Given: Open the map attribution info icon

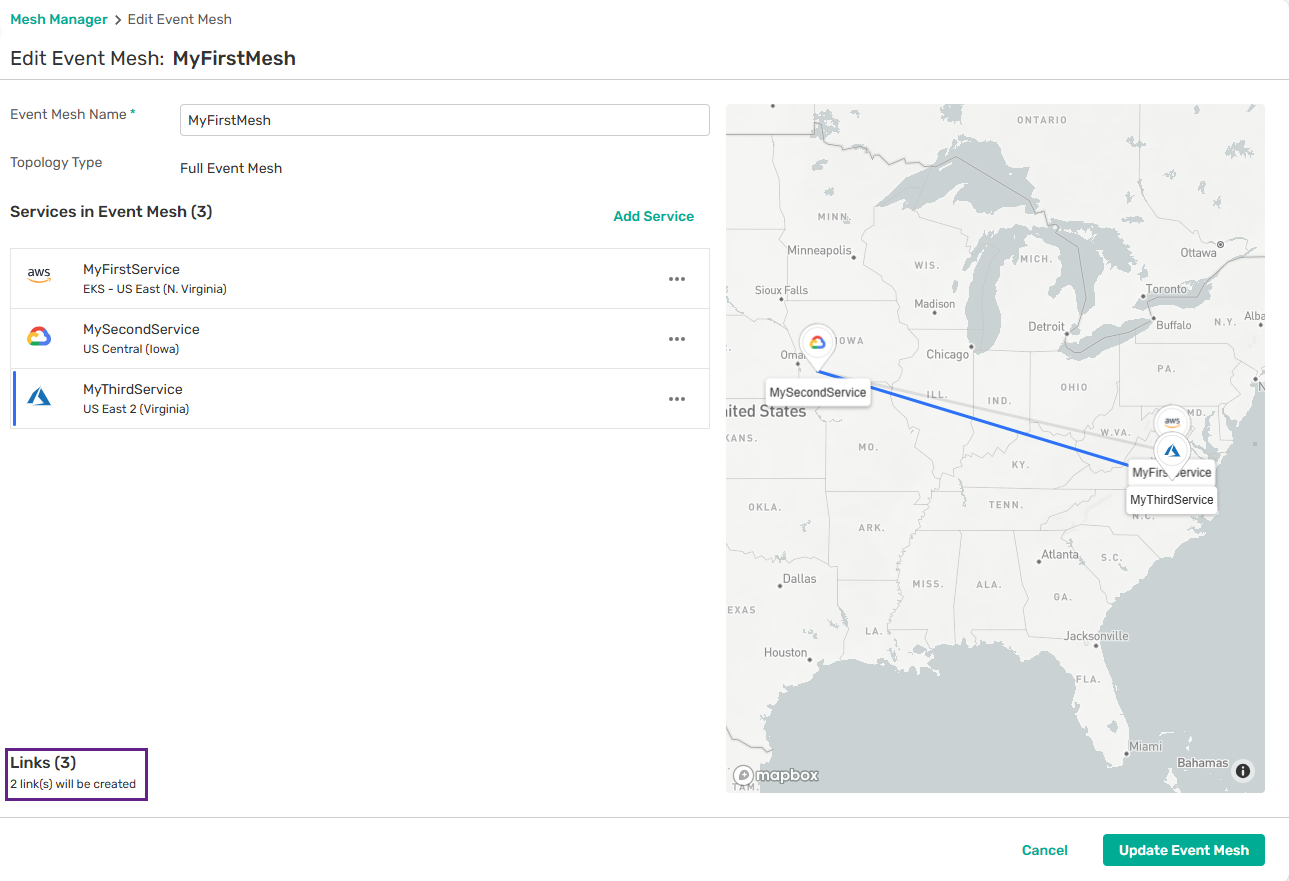Looking at the screenshot, I should (x=1243, y=770).
